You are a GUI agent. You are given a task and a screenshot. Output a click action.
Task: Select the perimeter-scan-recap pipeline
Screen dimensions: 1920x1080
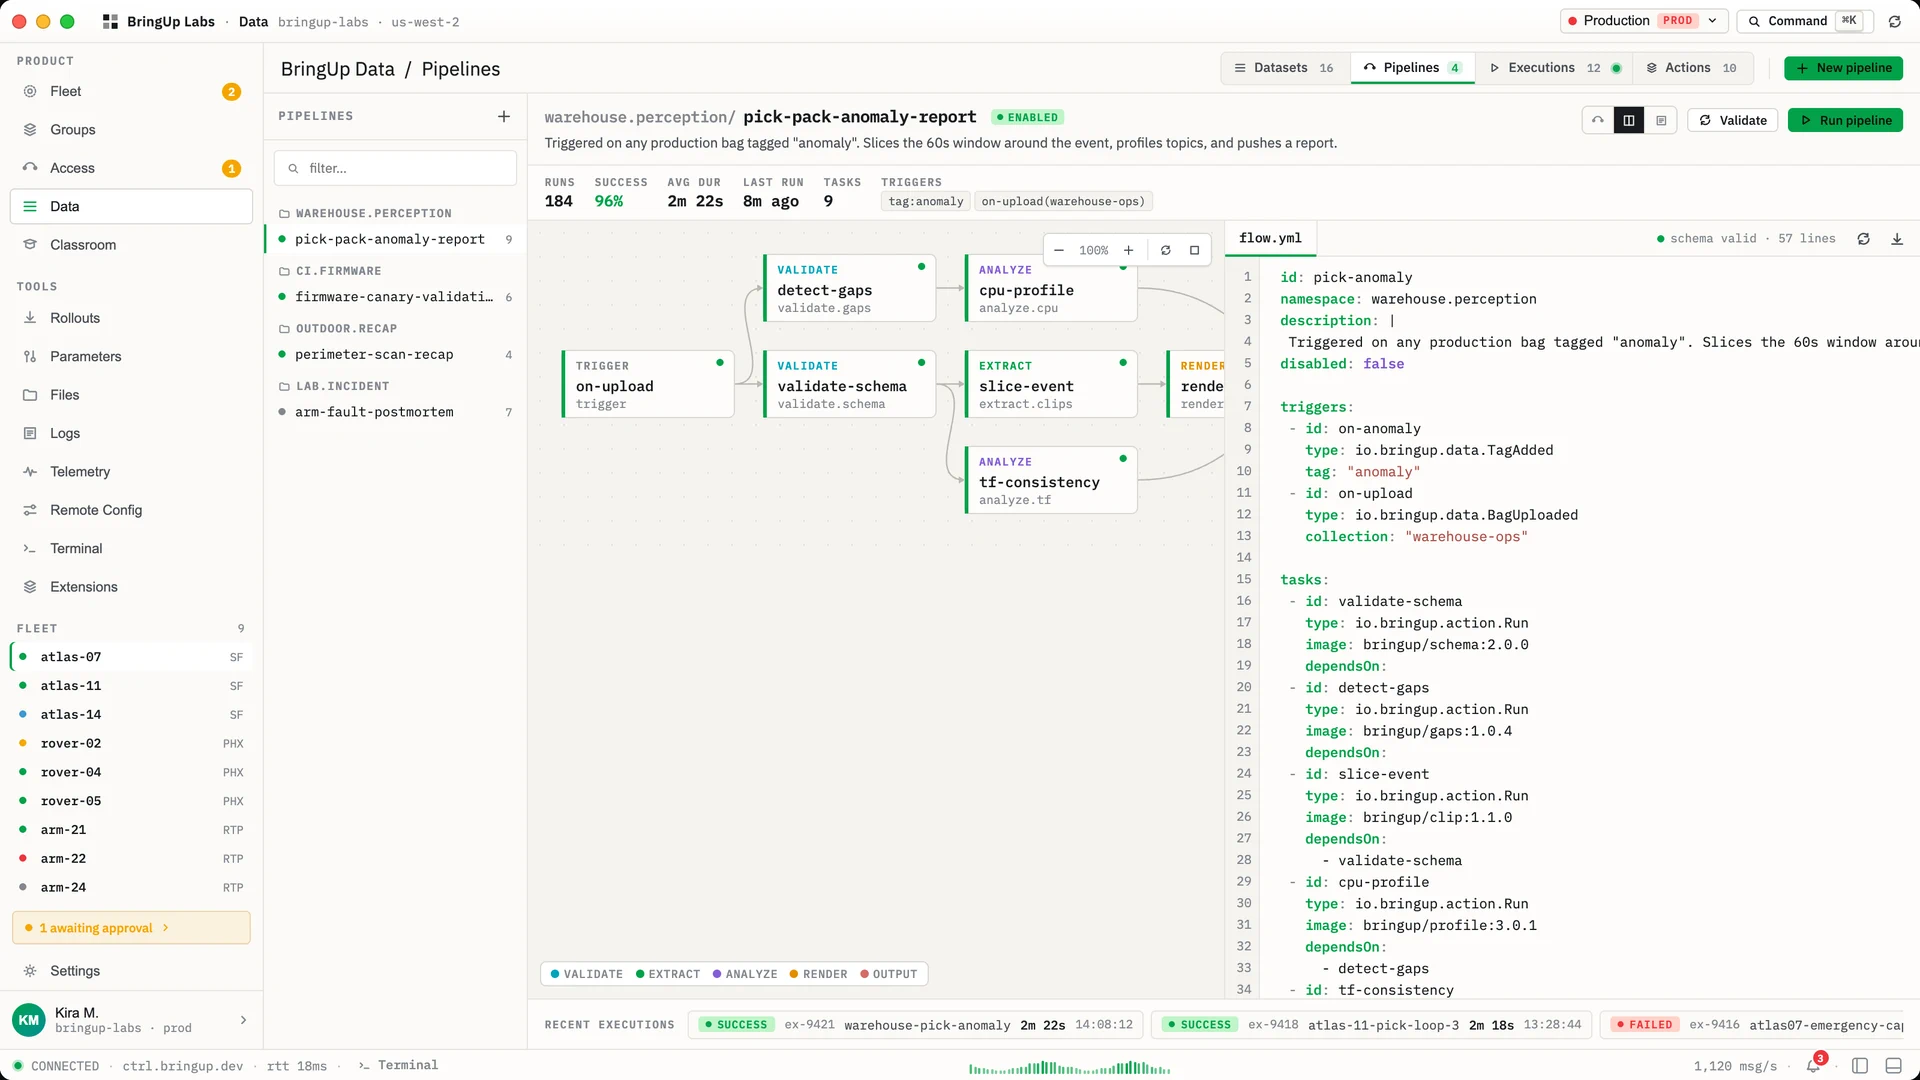tap(395, 355)
